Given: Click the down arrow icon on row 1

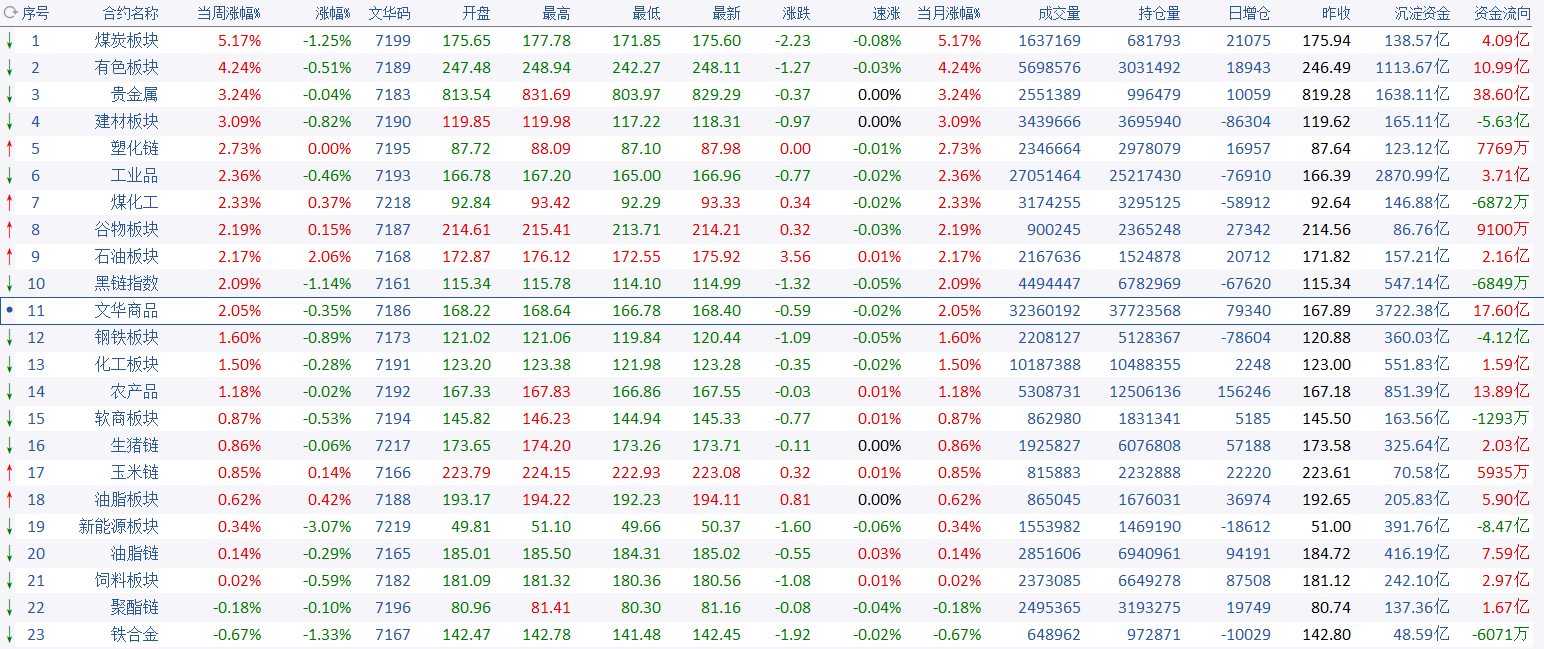Looking at the screenshot, I should [9, 41].
